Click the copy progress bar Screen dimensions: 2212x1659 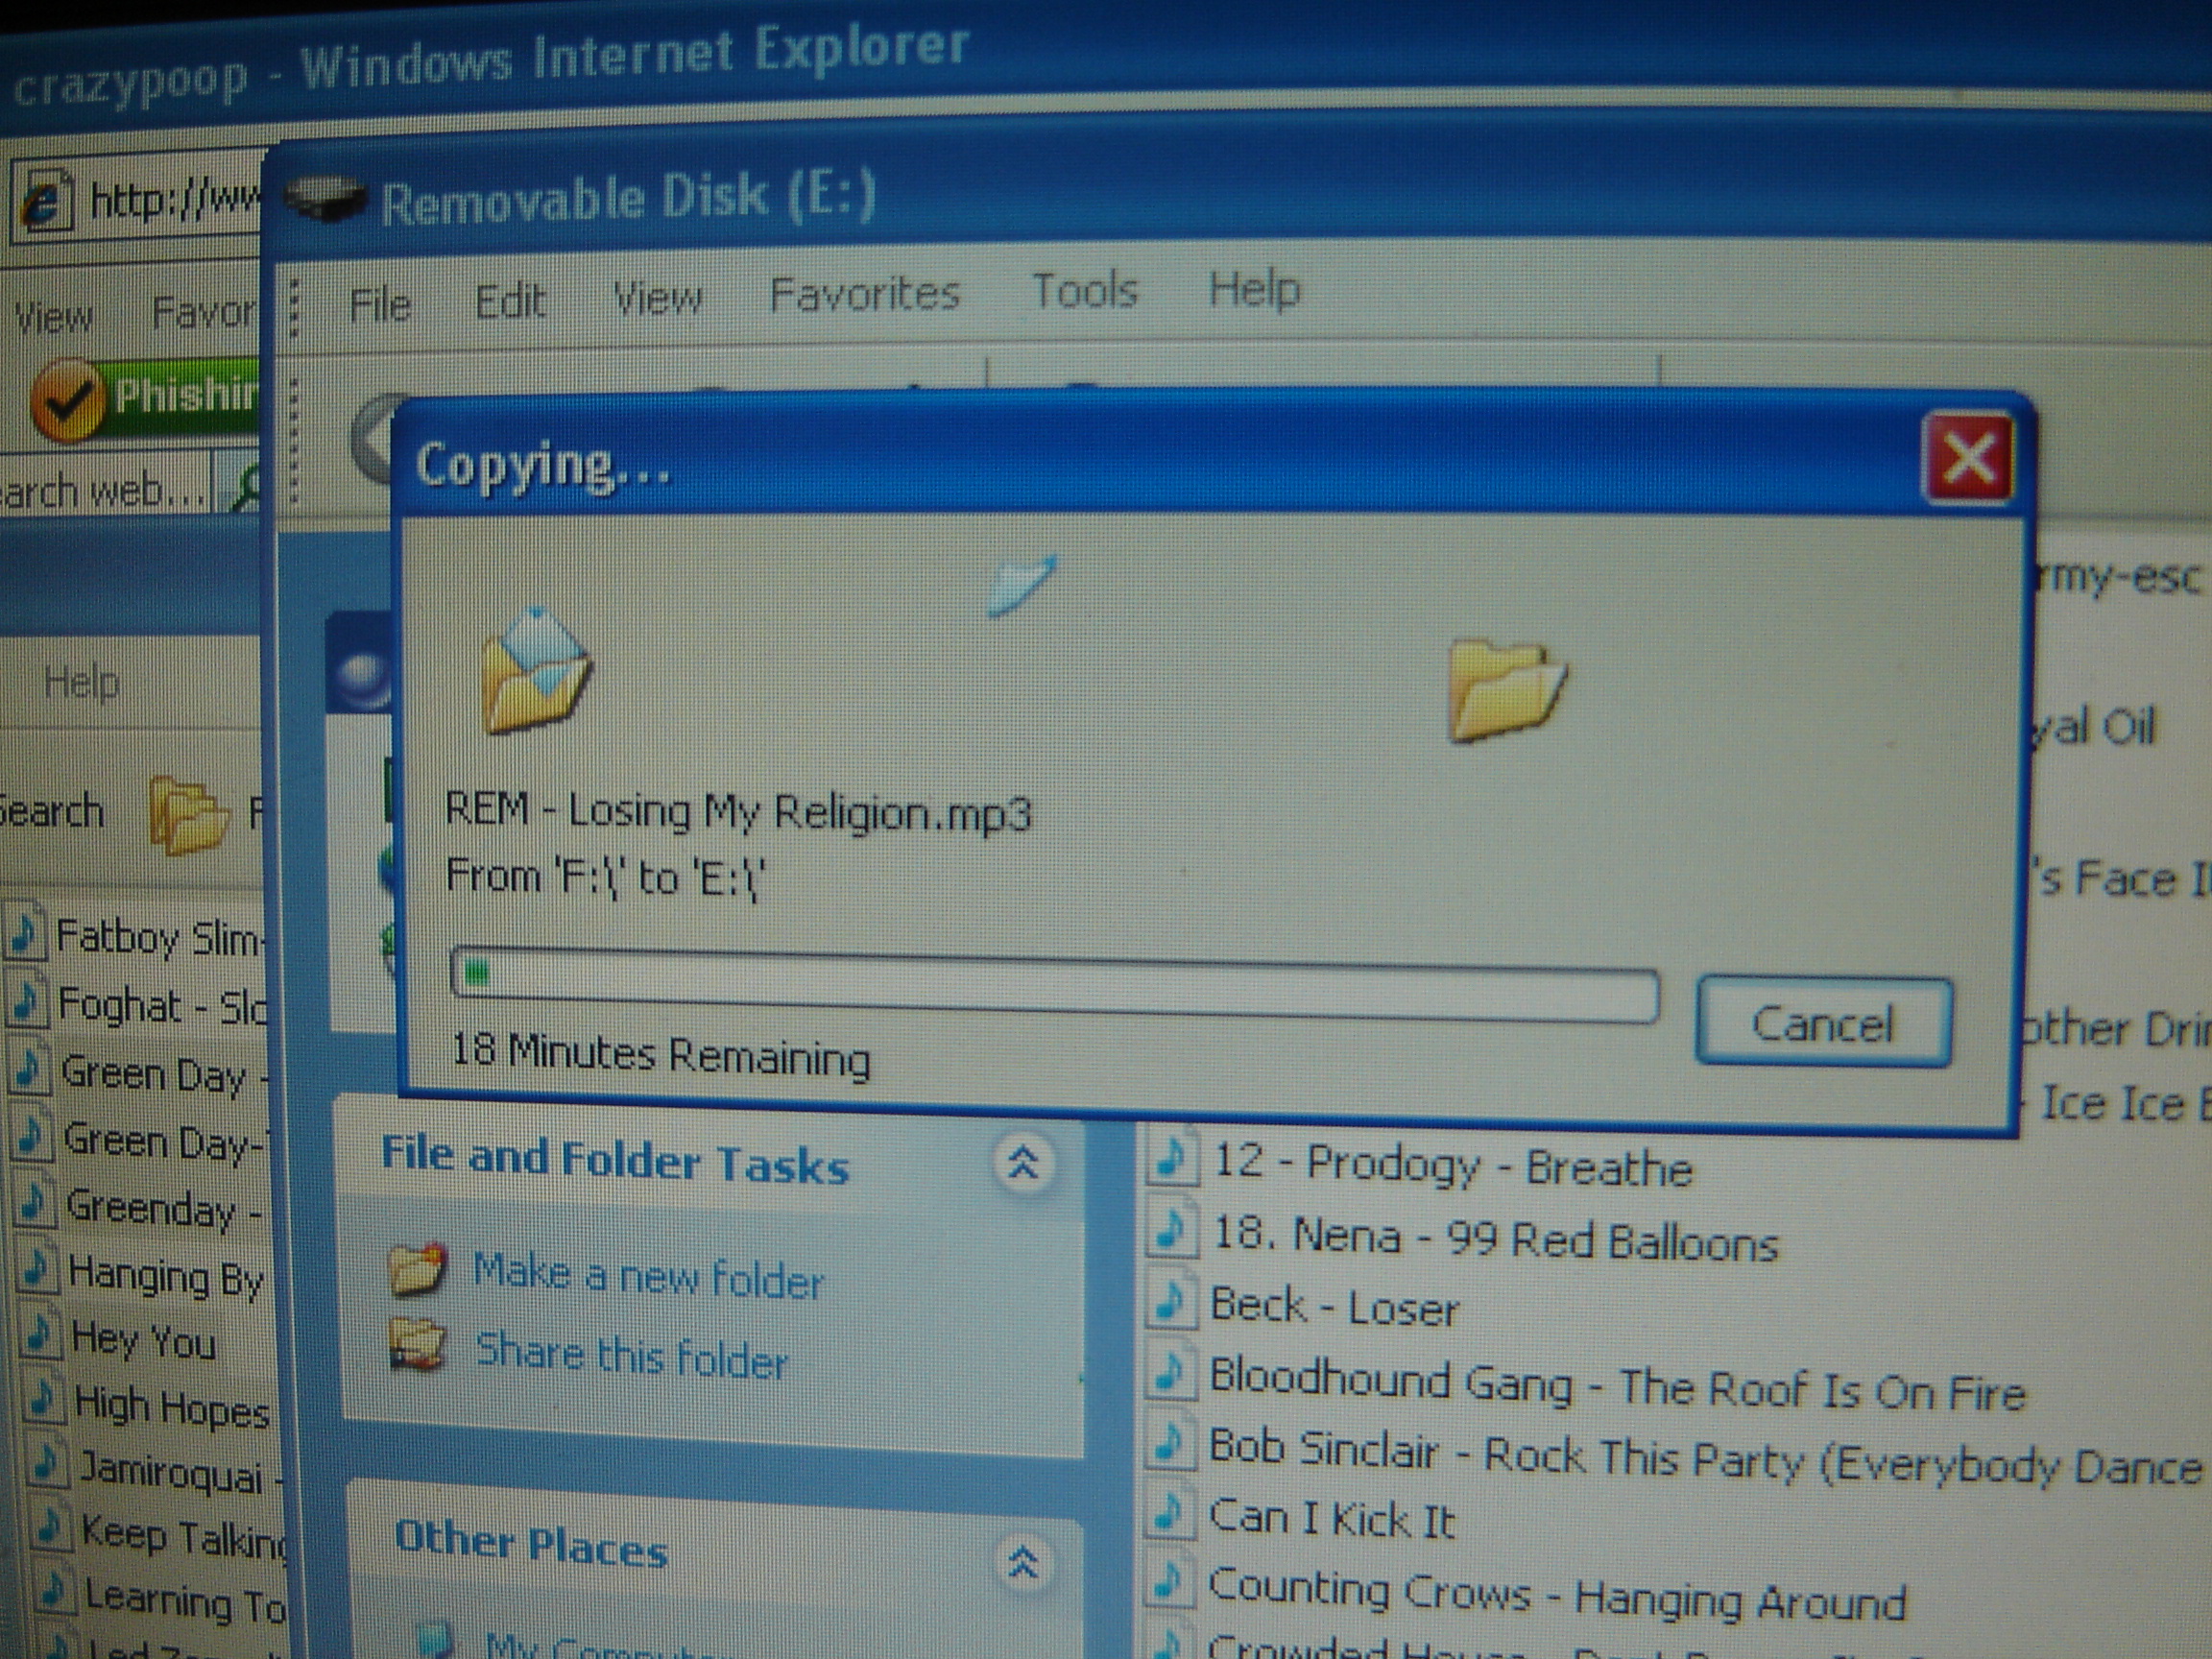(1054, 986)
